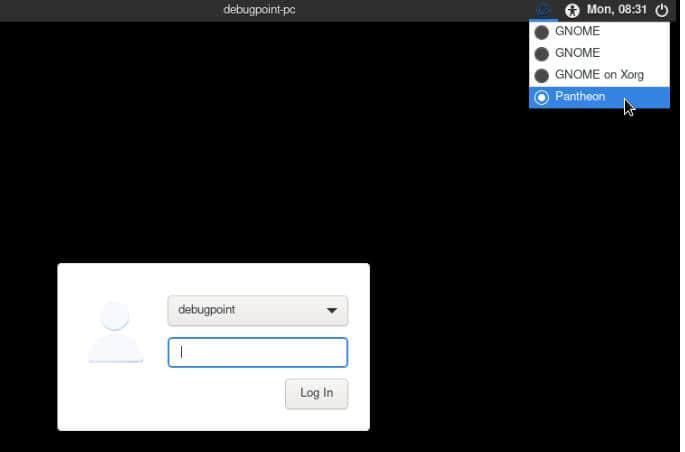
Task: Click the blank area left of Log In
Action: point(220,394)
